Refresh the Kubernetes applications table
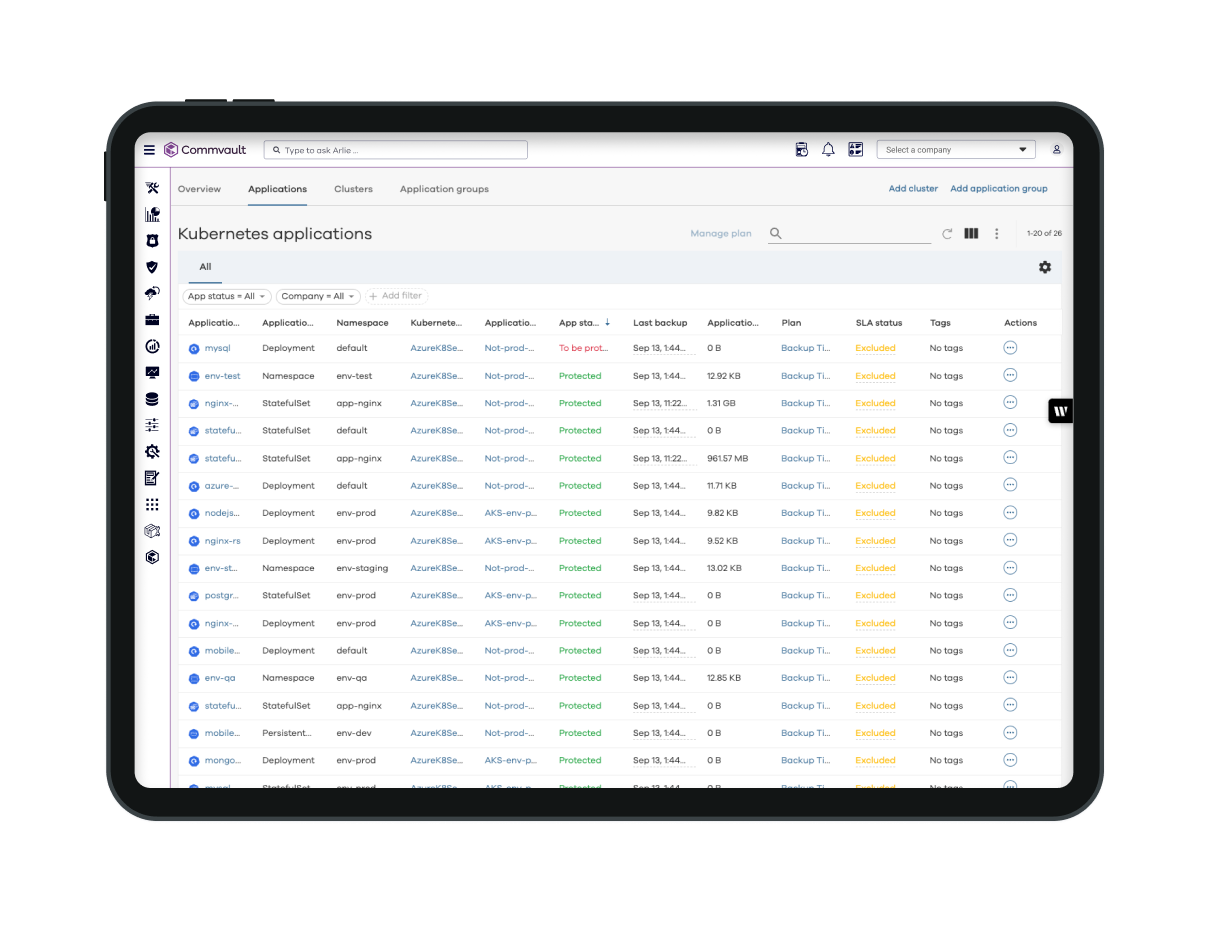The height and width of the screenshot is (929, 1208). point(947,234)
